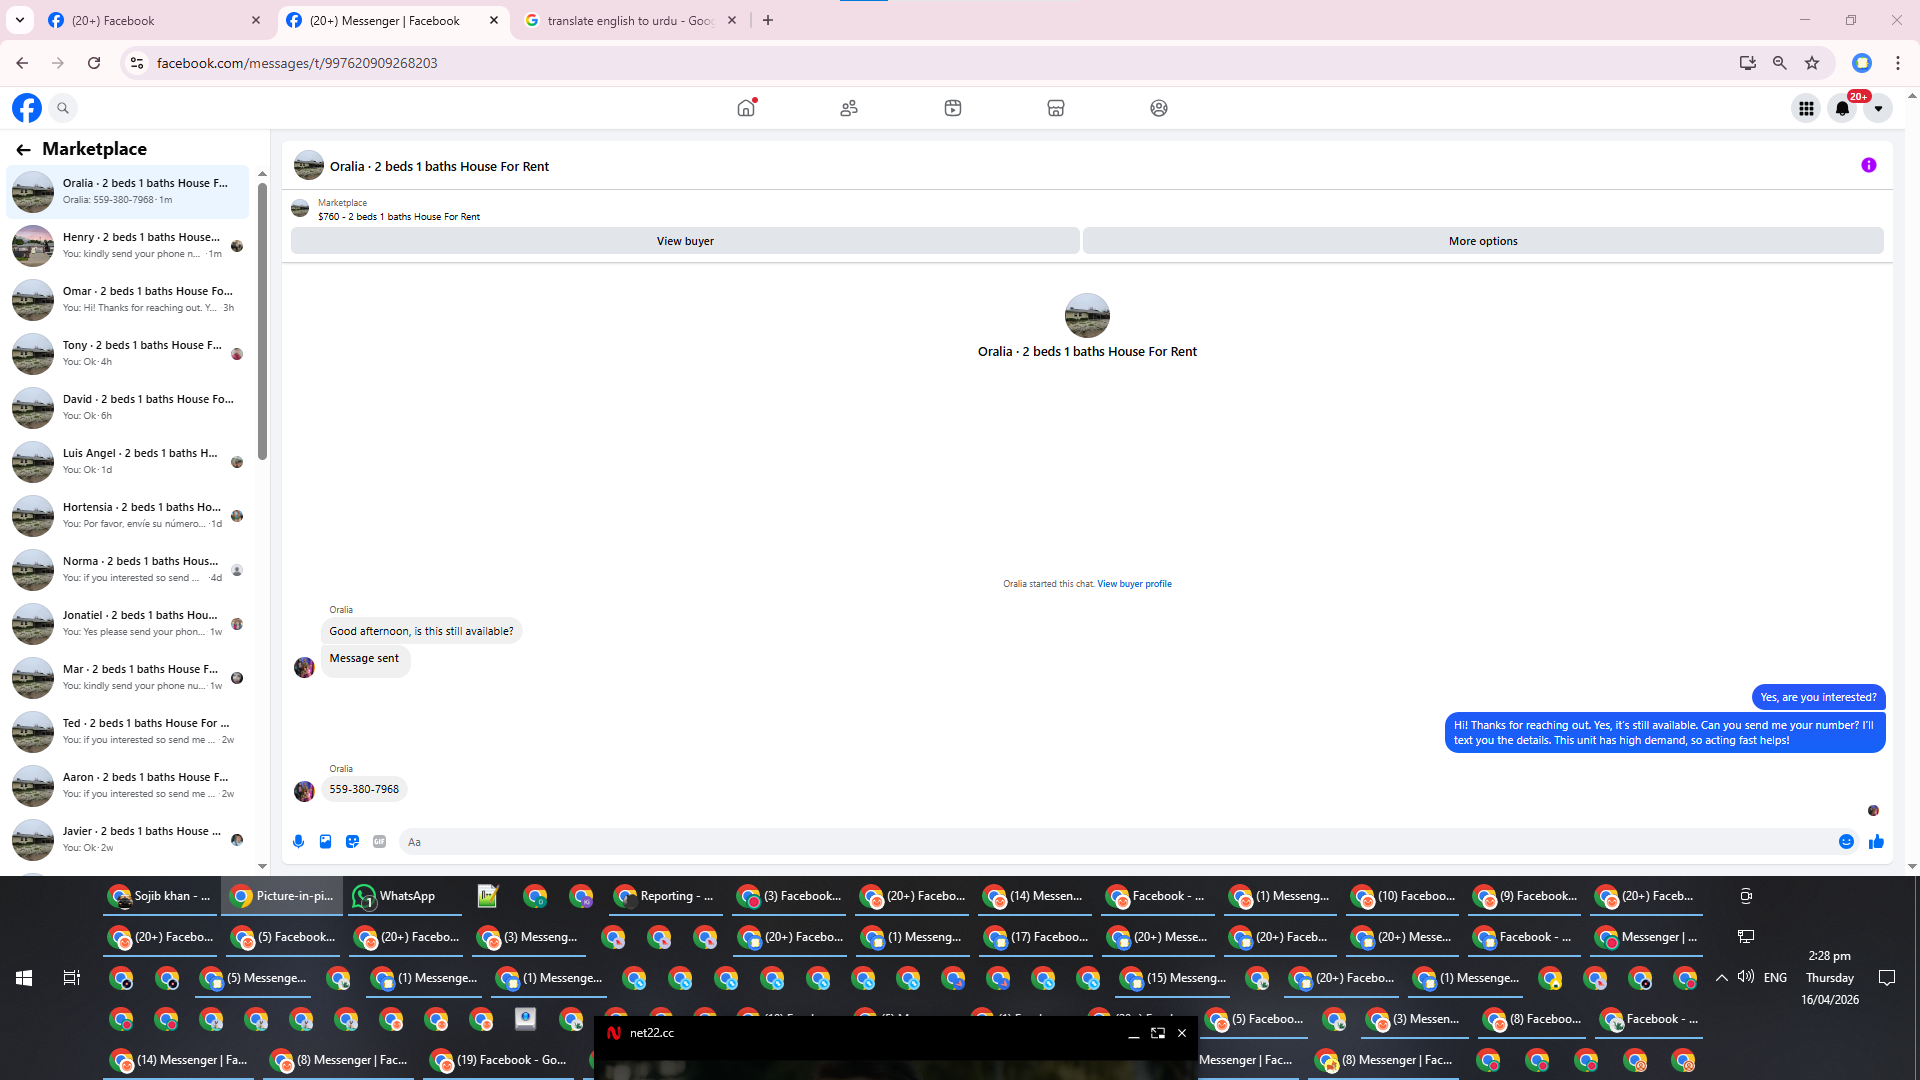Click the address bar URL

(297, 63)
